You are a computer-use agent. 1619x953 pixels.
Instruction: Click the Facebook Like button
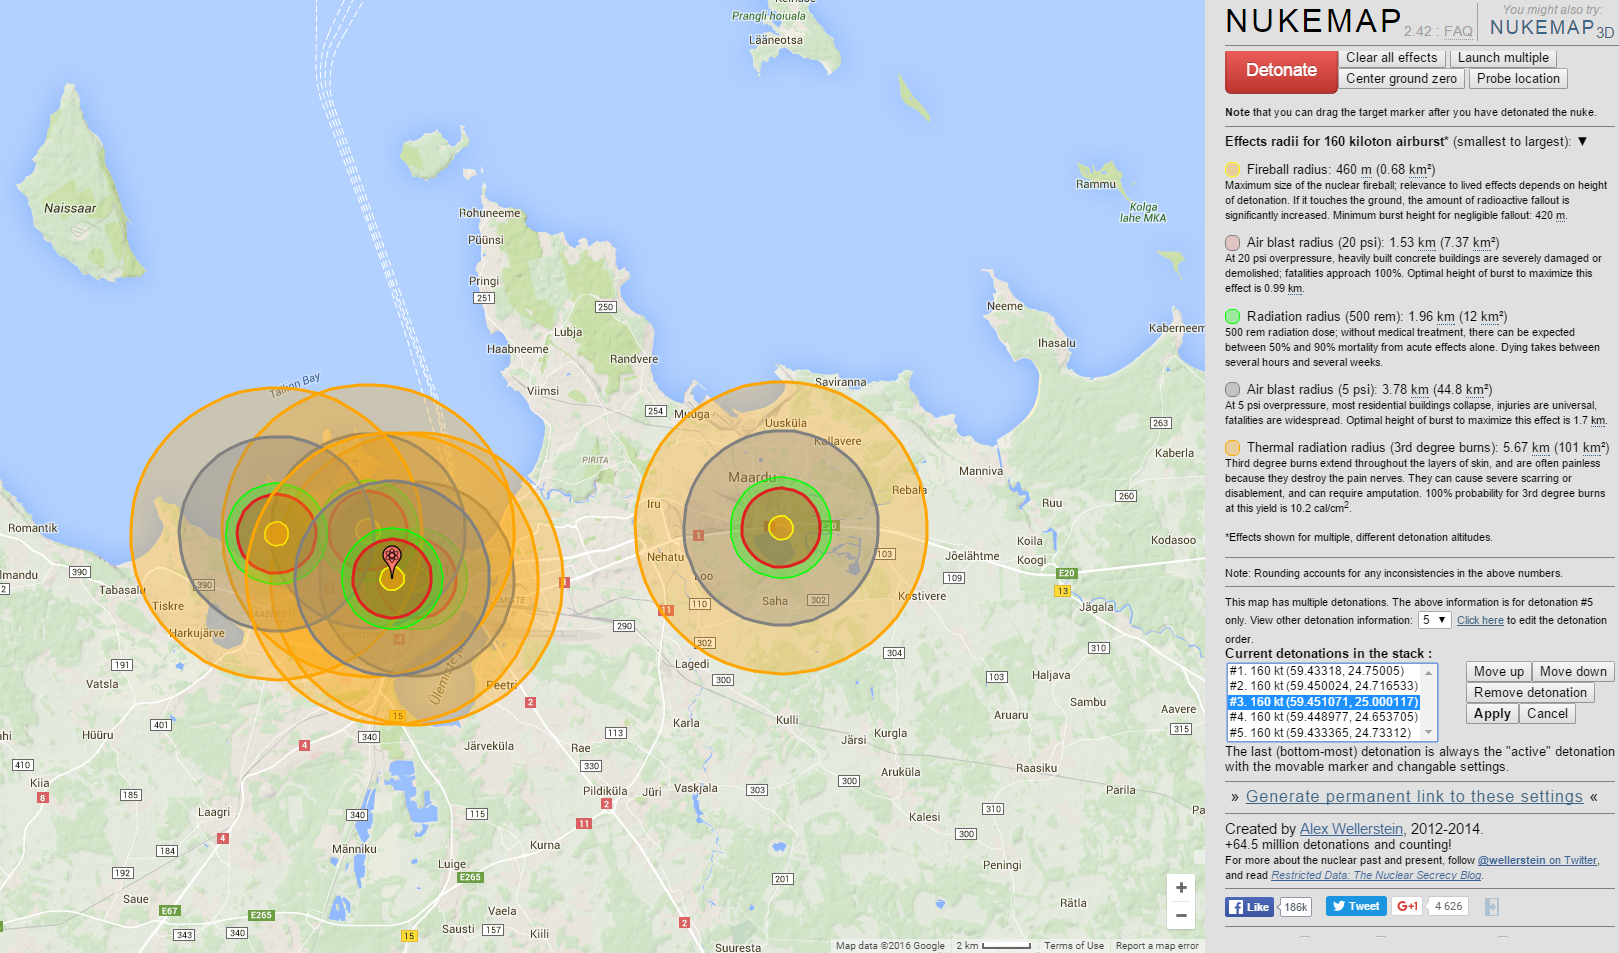[1248, 907]
